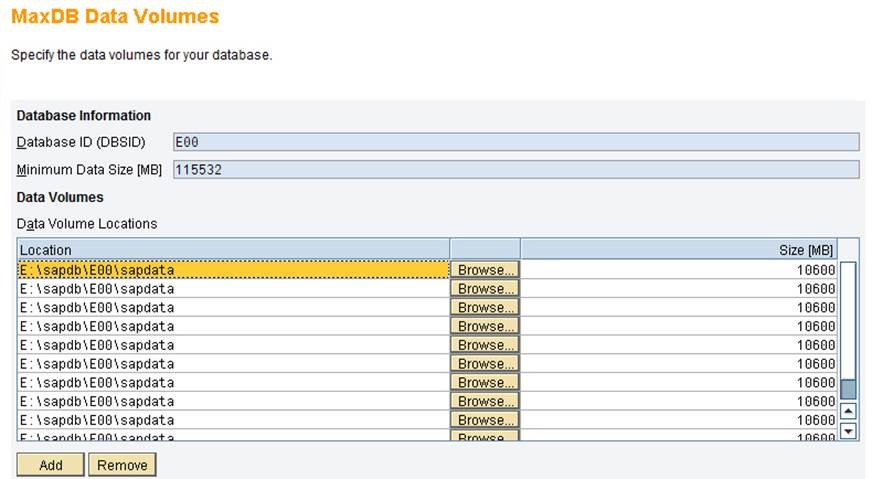Click the Remove button
The image size is (872, 479).
click(122, 465)
